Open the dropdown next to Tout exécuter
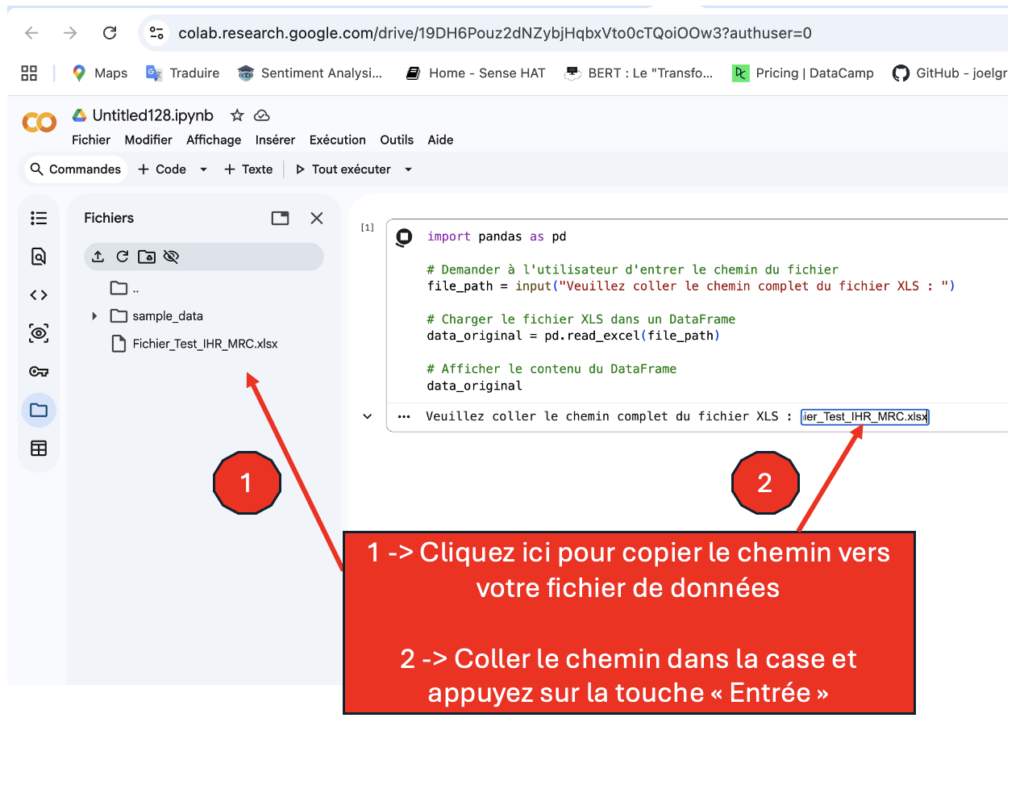Image resolution: width=1024 pixels, height=789 pixels. coord(408,170)
